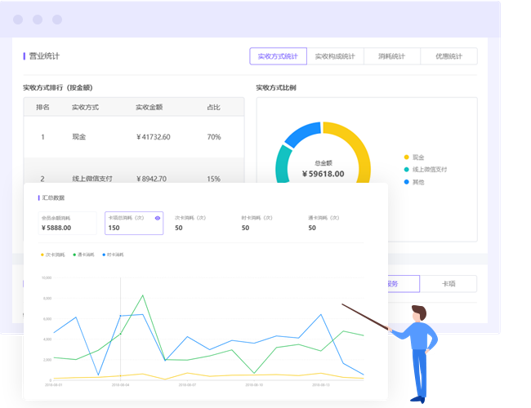Switch to the 实收构成统计 tab

335,56
